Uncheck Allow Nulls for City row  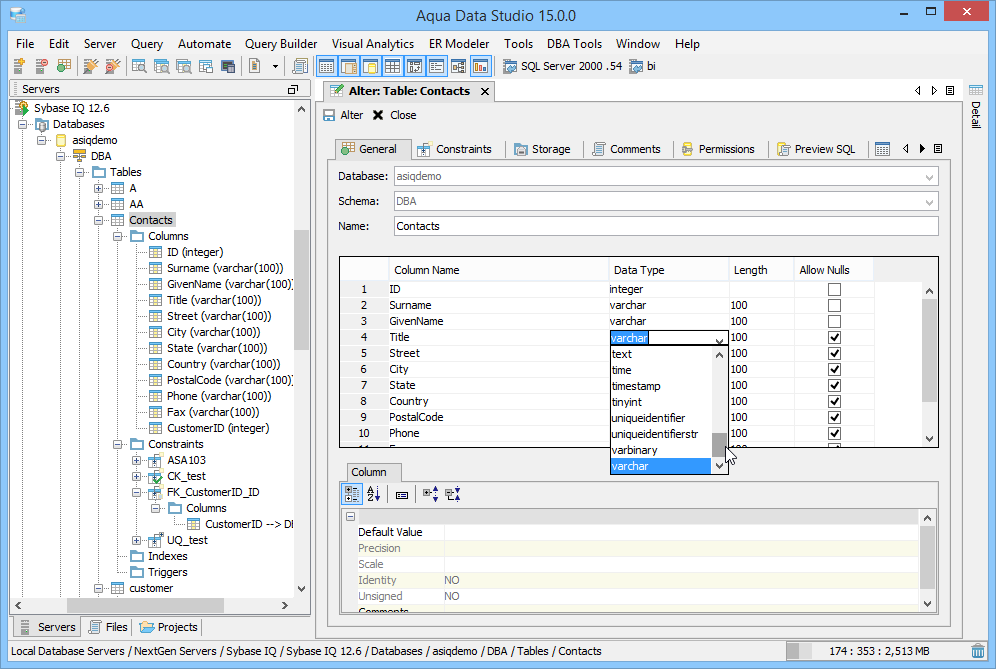(x=834, y=369)
